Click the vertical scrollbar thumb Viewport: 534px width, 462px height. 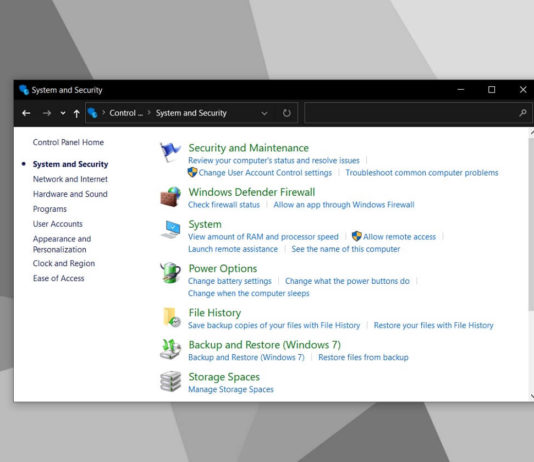pyautogui.click(x=531, y=224)
